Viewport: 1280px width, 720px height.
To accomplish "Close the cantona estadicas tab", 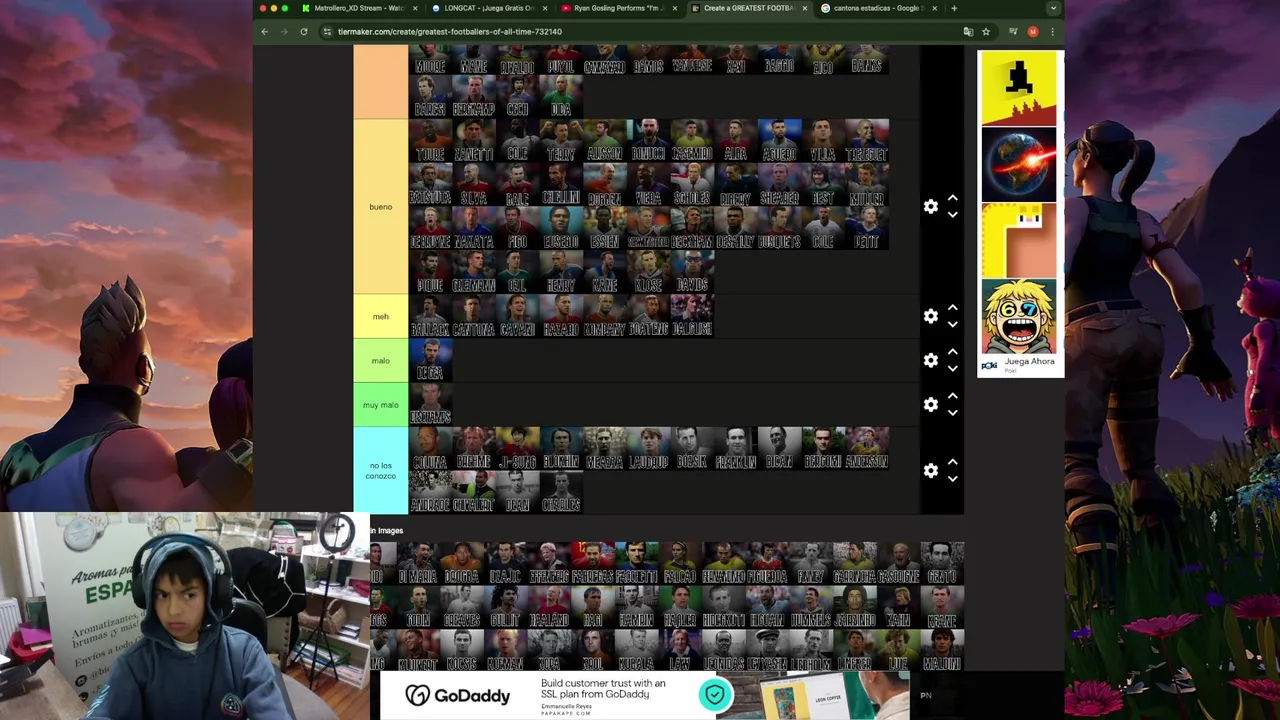I will (x=934, y=8).
